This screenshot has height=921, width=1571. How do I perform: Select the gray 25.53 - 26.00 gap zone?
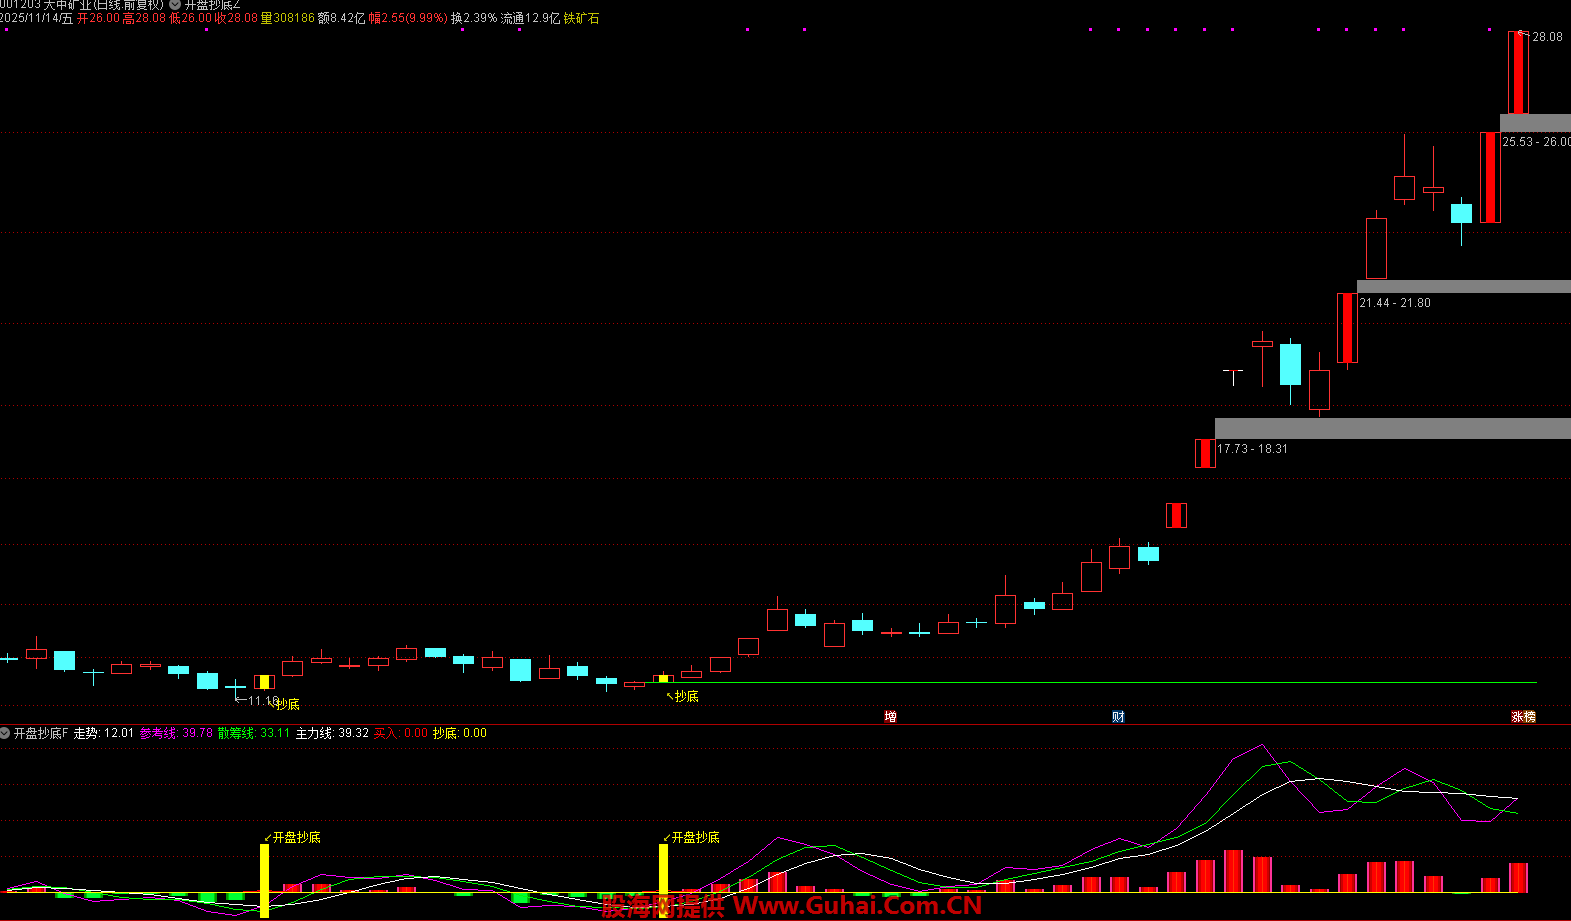click(x=1535, y=123)
